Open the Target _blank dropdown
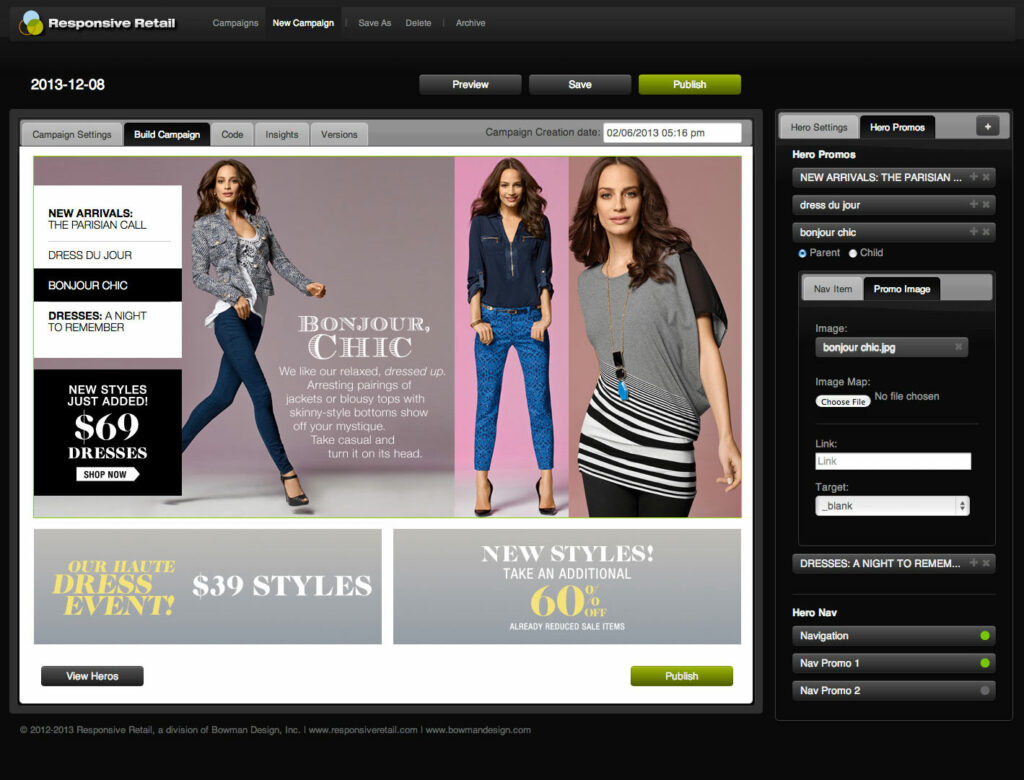Image resolution: width=1024 pixels, height=780 pixels. click(892, 506)
